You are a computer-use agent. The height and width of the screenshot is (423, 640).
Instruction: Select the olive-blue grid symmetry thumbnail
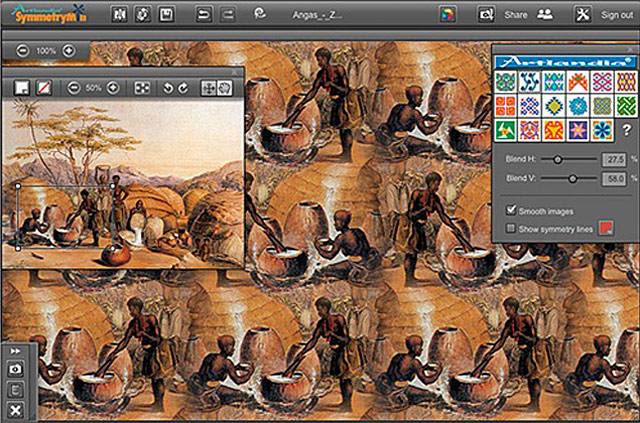(x=602, y=106)
